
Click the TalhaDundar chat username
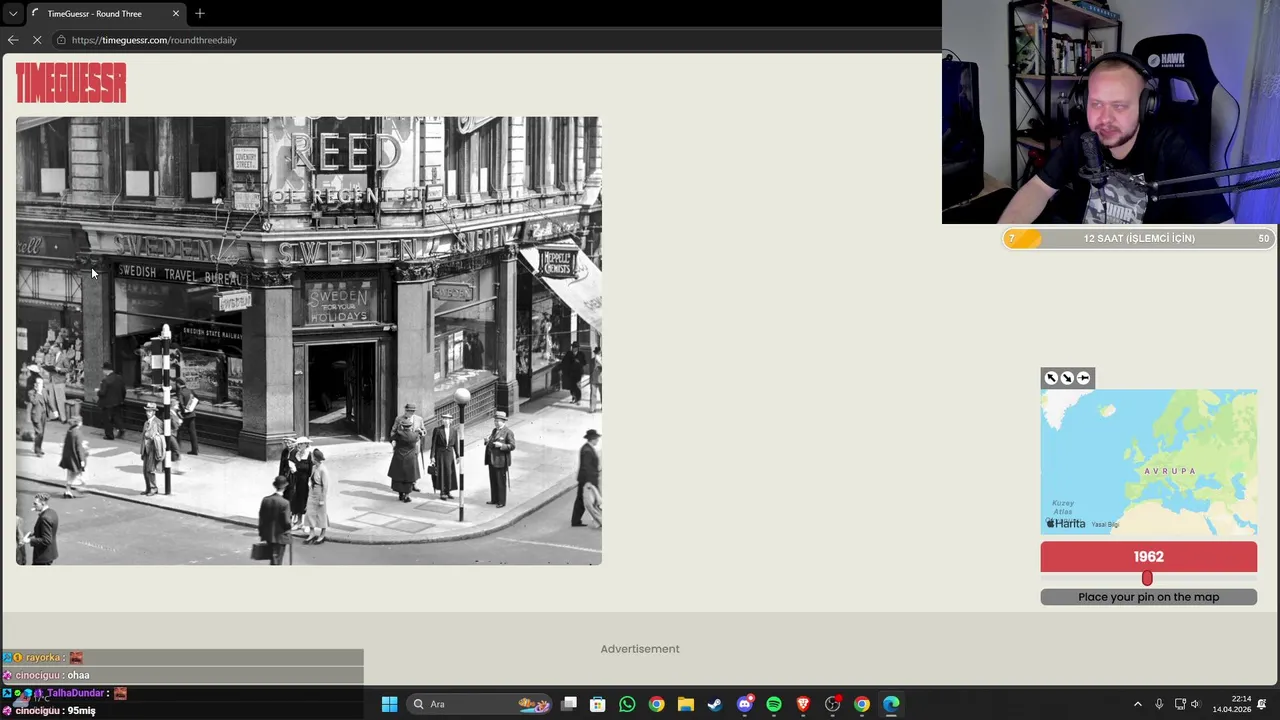(75, 693)
